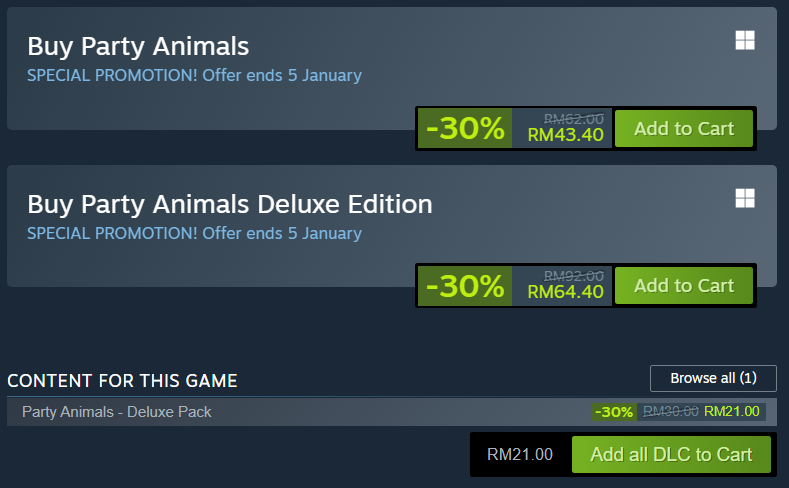Click the promotion text under Buy Party Animals
Screen dimensions: 789x488
[194, 75]
